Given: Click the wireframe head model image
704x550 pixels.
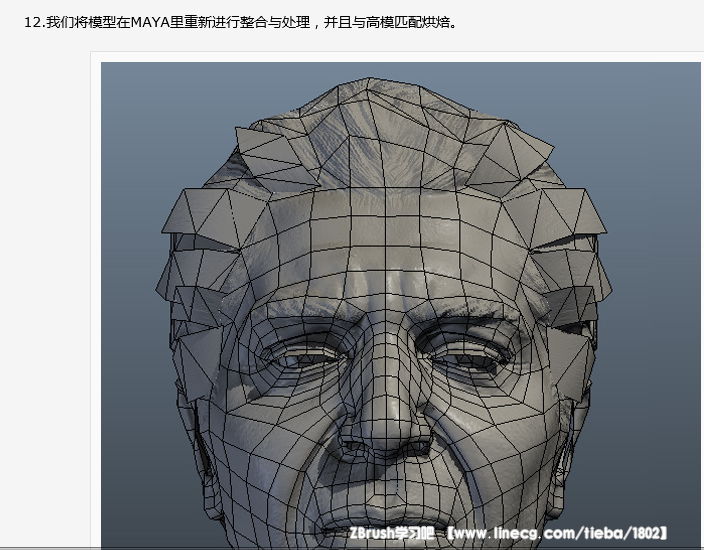Looking at the screenshot, I should pyautogui.click(x=400, y=305).
